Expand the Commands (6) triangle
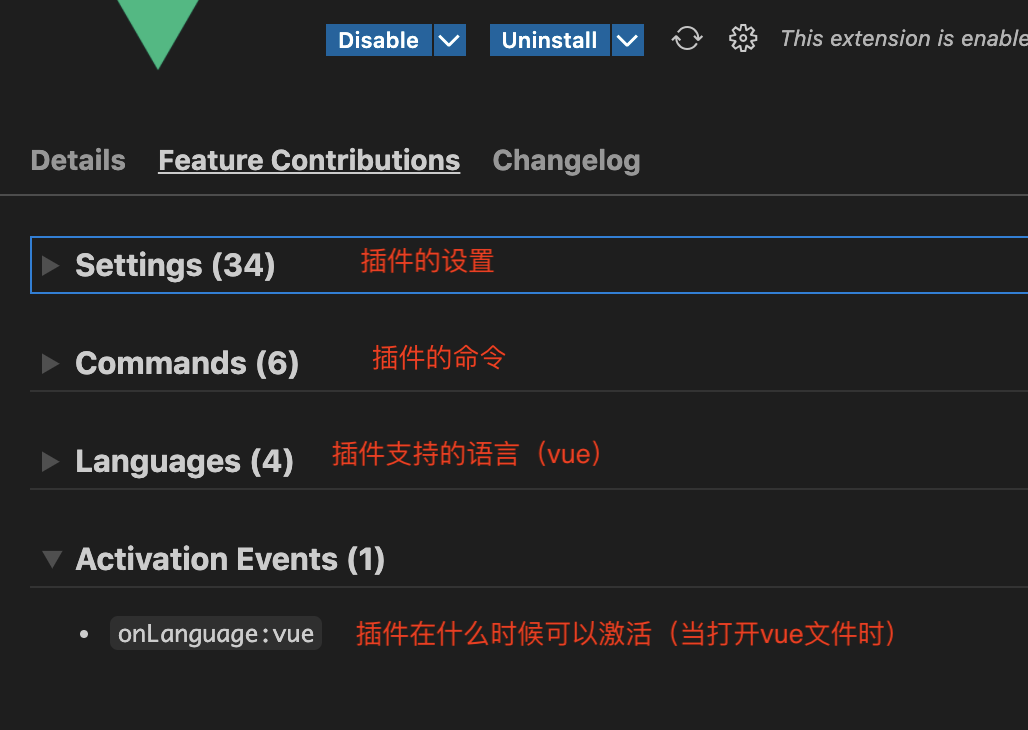Image resolution: width=1028 pixels, height=730 pixels. [50, 363]
